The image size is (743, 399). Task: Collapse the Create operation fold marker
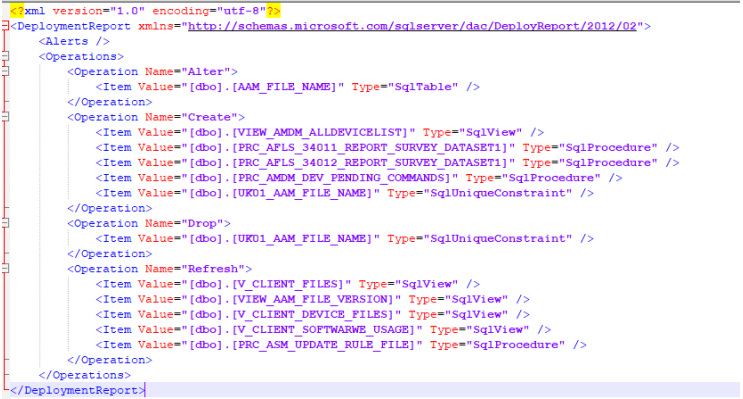coord(5,117)
